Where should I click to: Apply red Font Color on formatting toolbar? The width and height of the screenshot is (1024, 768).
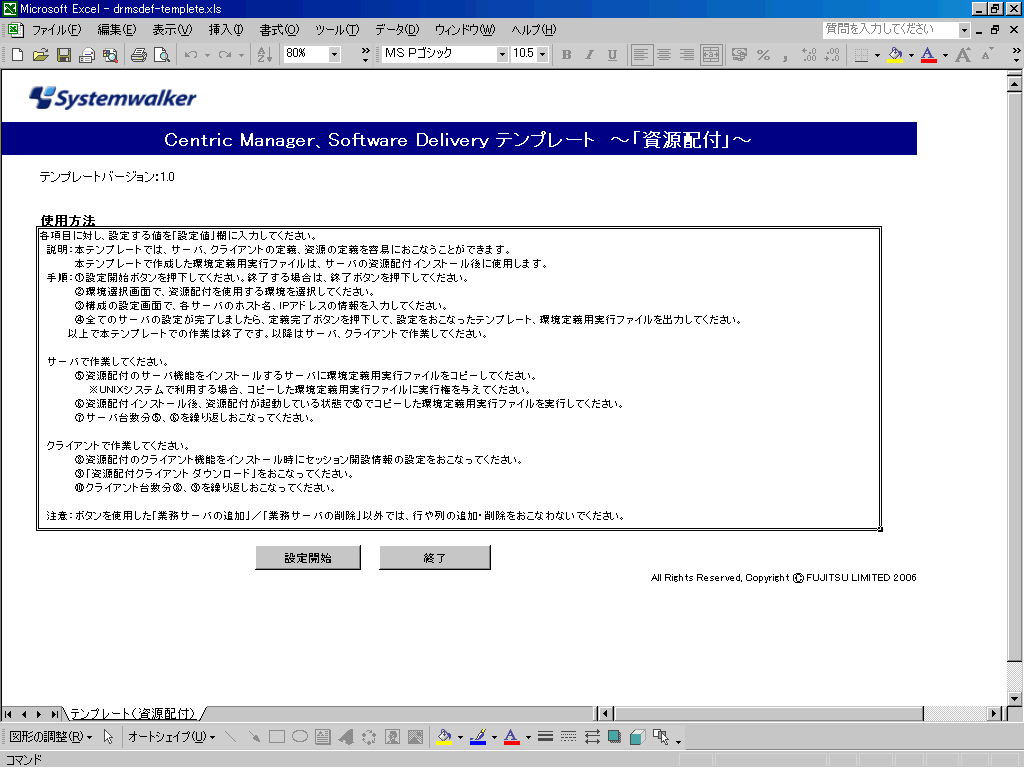click(929, 55)
